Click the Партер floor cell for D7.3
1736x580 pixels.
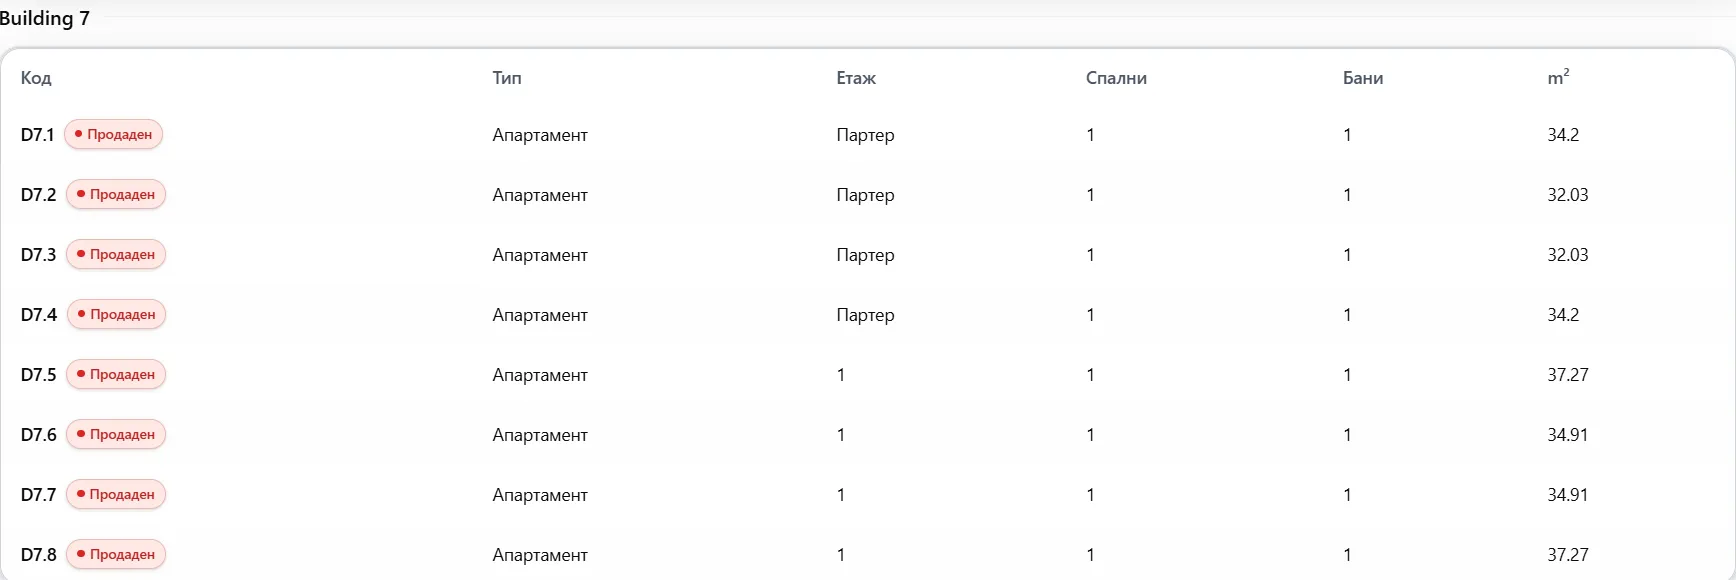865,255
